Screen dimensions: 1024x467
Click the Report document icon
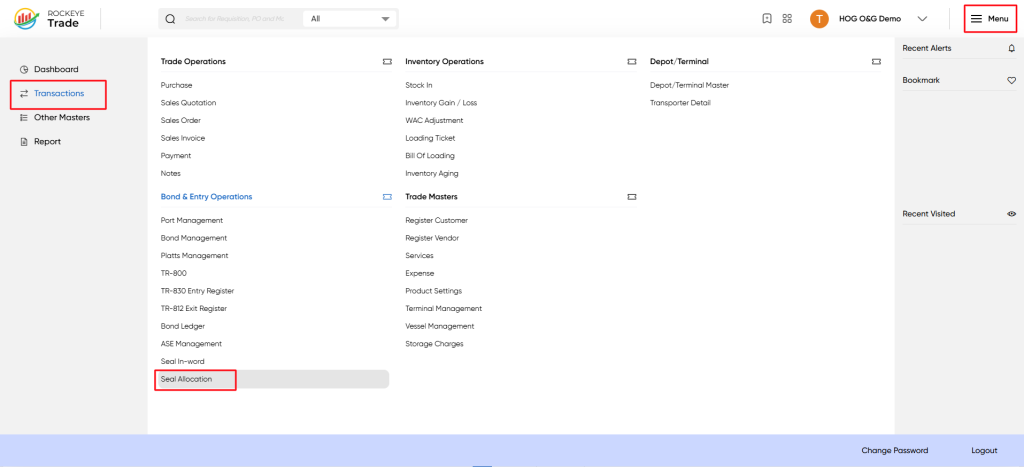pos(24,142)
